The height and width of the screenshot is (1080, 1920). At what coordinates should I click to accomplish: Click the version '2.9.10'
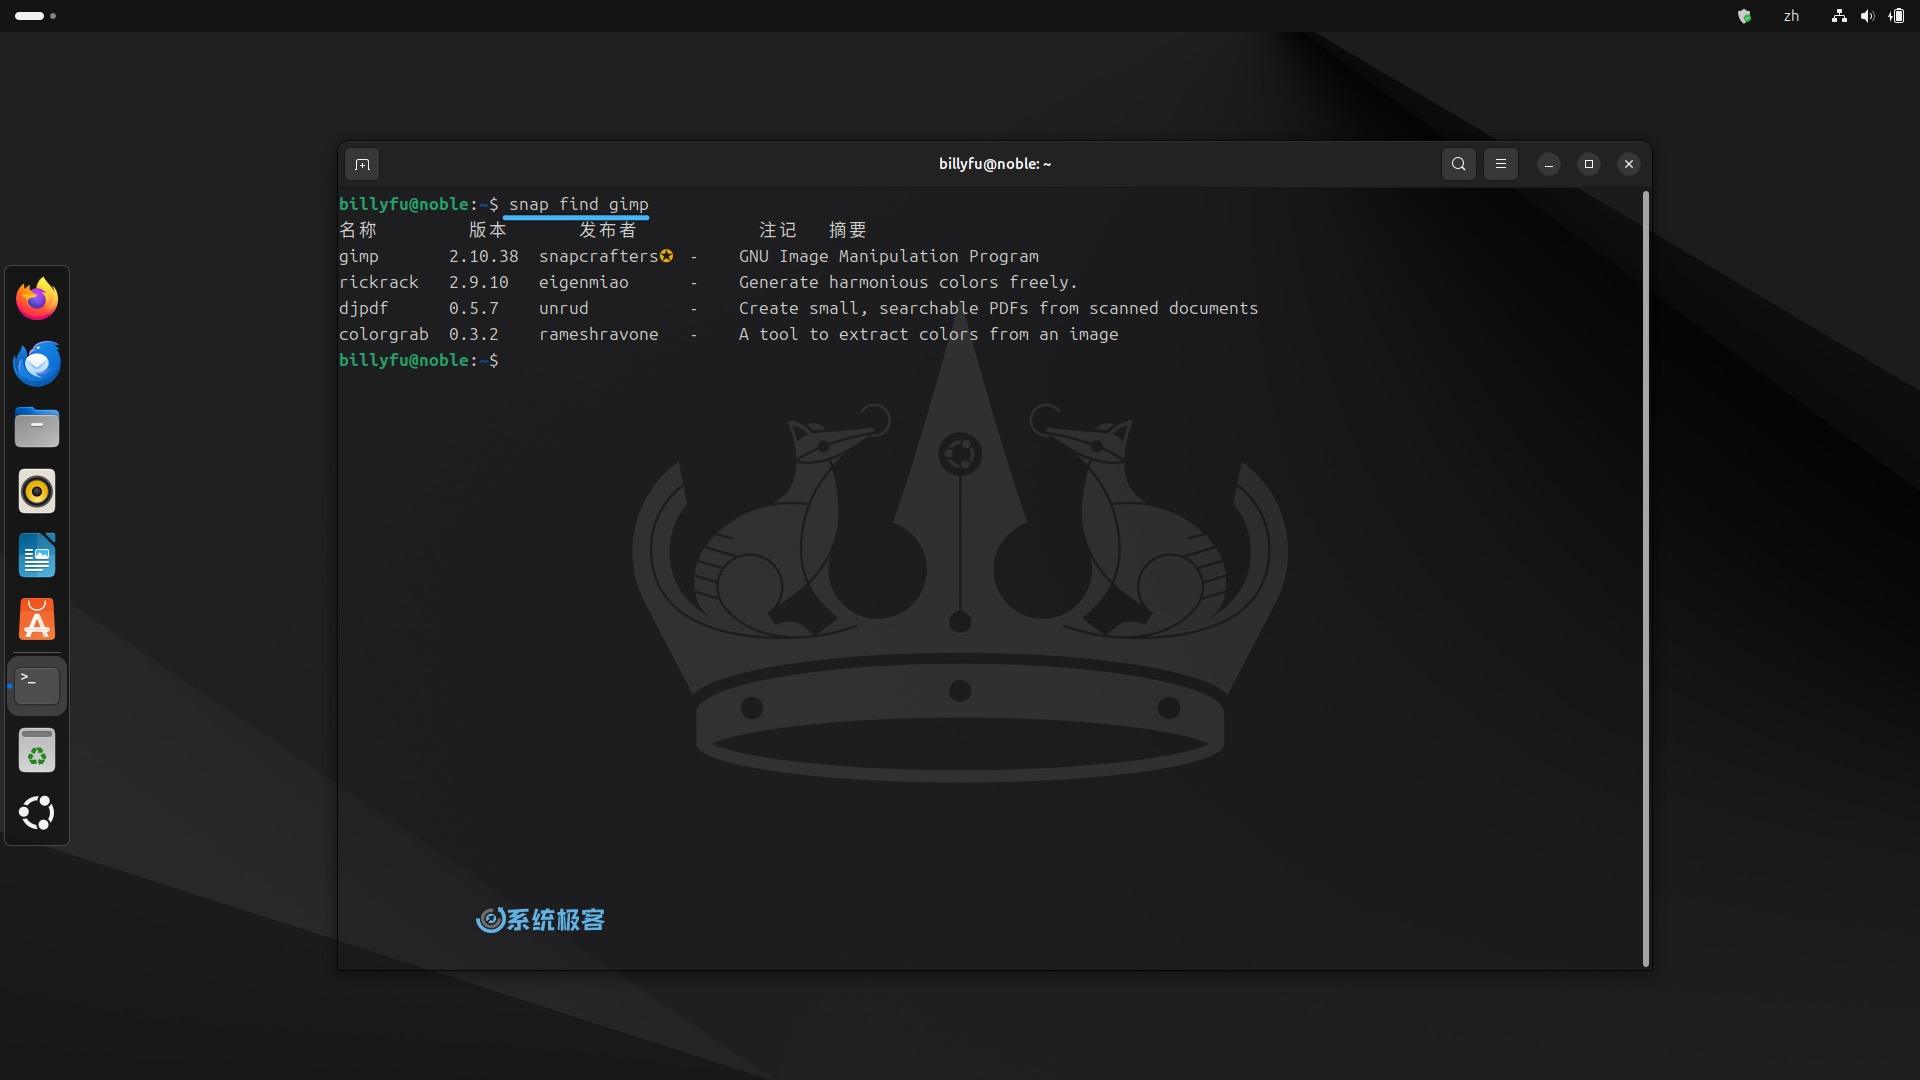tap(478, 282)
